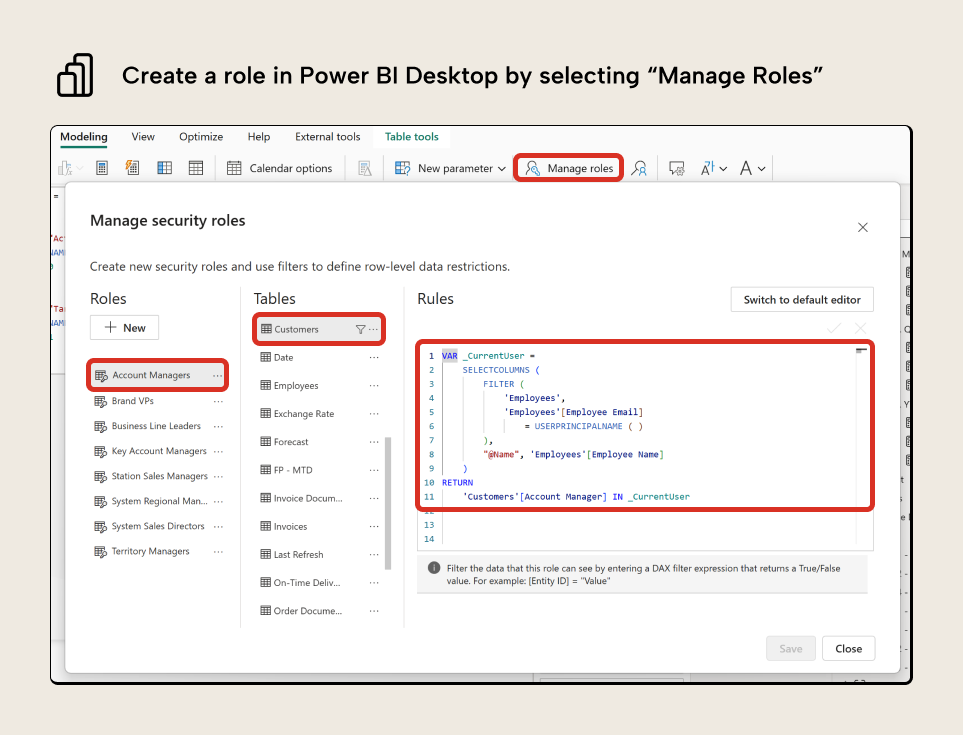Image resolution: width=963 pixels, height=735 pixels.
Task: Click the role icon next to Brand VPs
Action: pos(102,401)
